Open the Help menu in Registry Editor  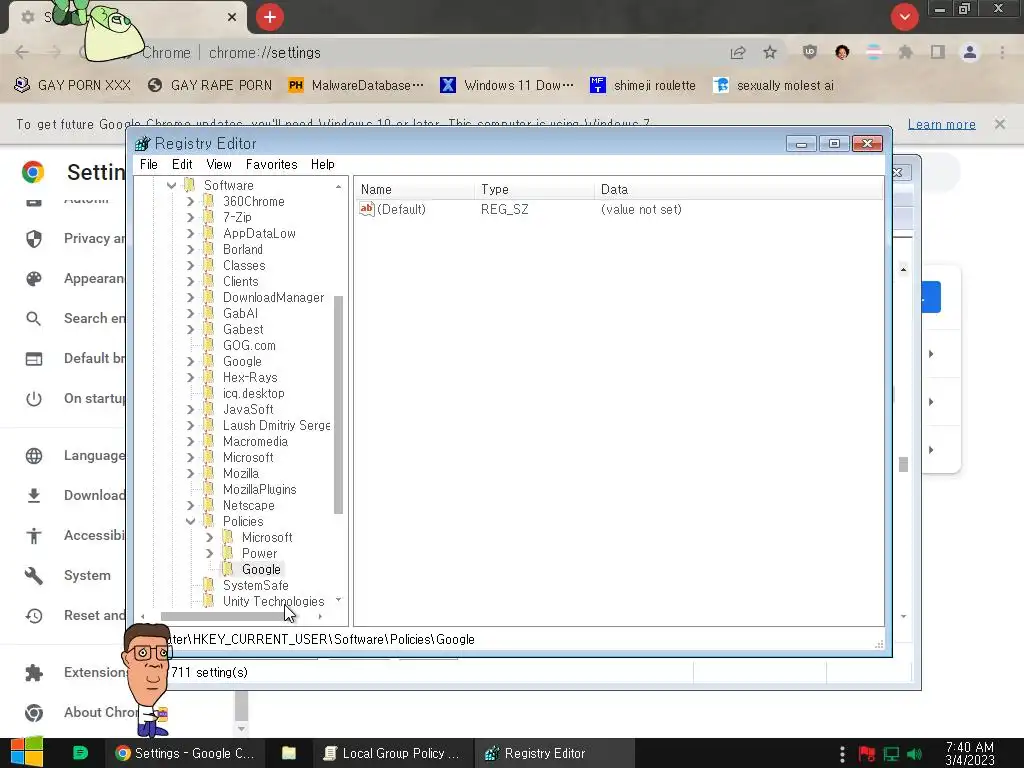click(x=323, y=165)
